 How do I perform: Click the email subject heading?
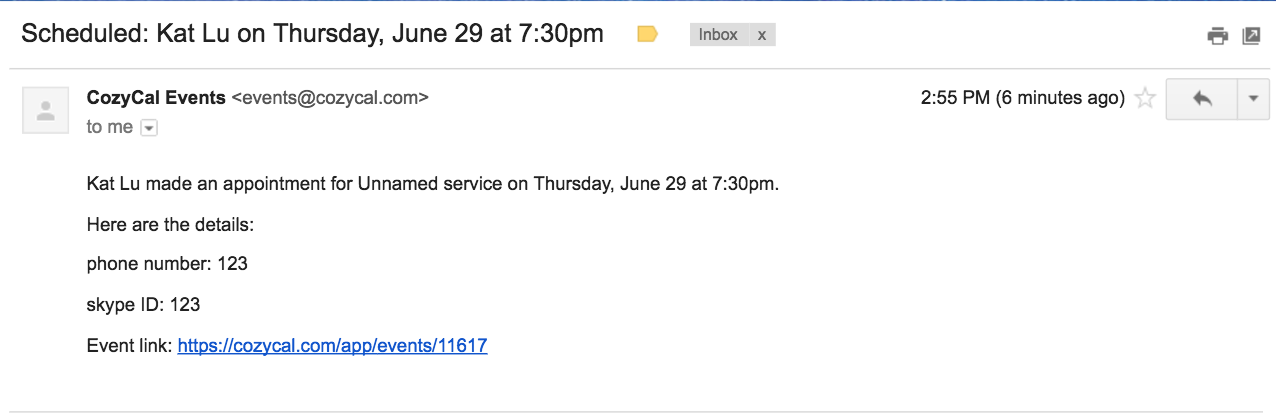(x=312, y=33)
